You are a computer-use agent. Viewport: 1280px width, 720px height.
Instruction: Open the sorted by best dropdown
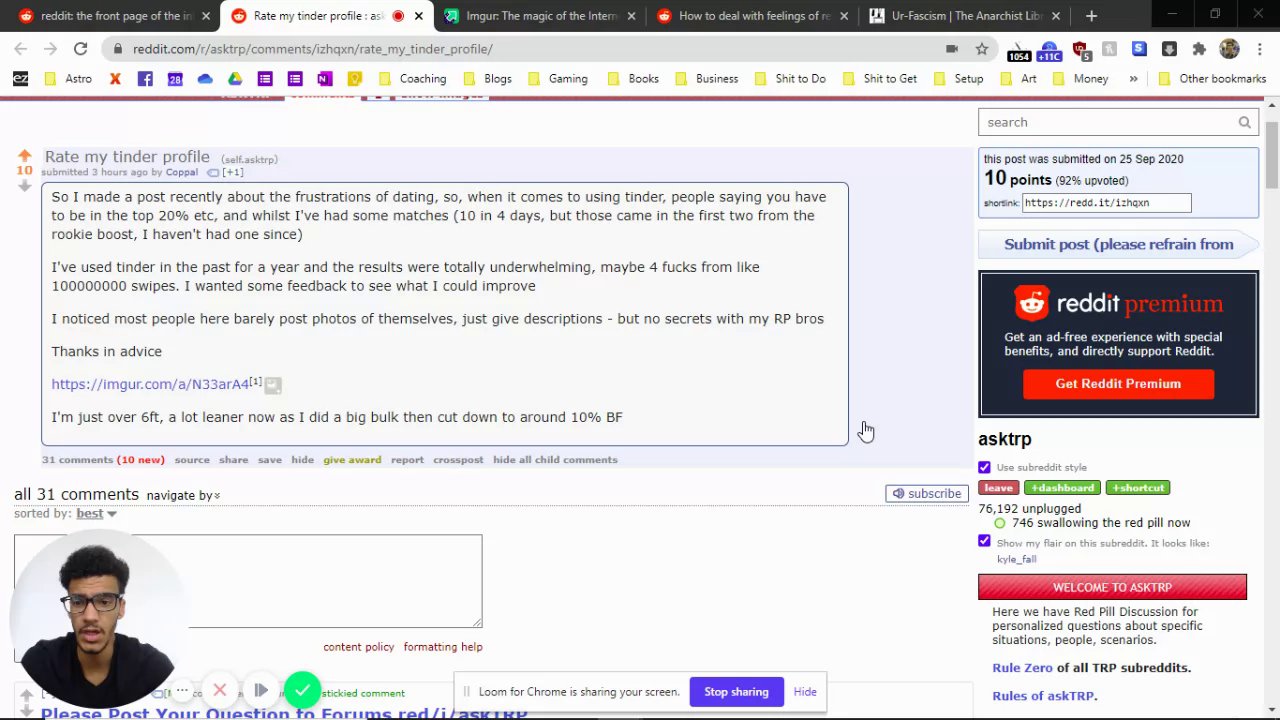pyautogui.click(x=96, y=513)
